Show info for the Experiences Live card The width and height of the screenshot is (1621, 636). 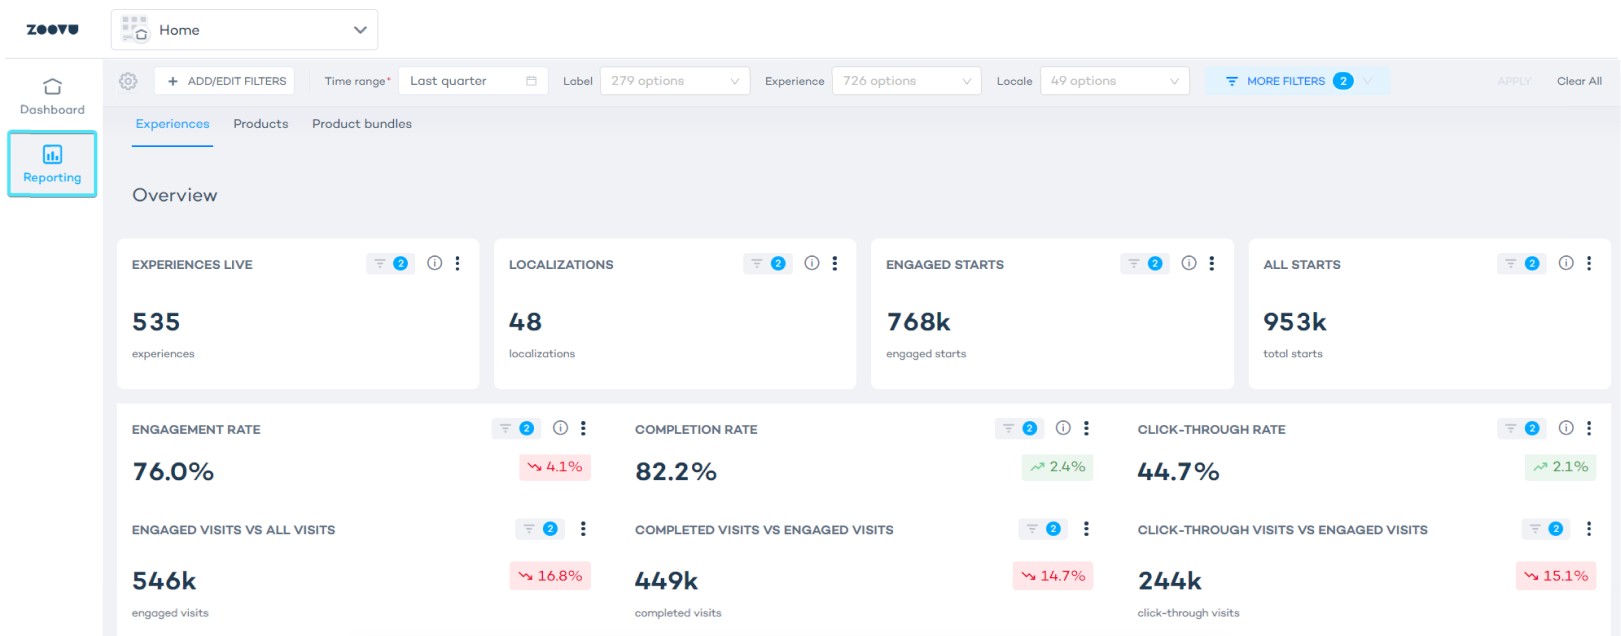click(434, 263)
